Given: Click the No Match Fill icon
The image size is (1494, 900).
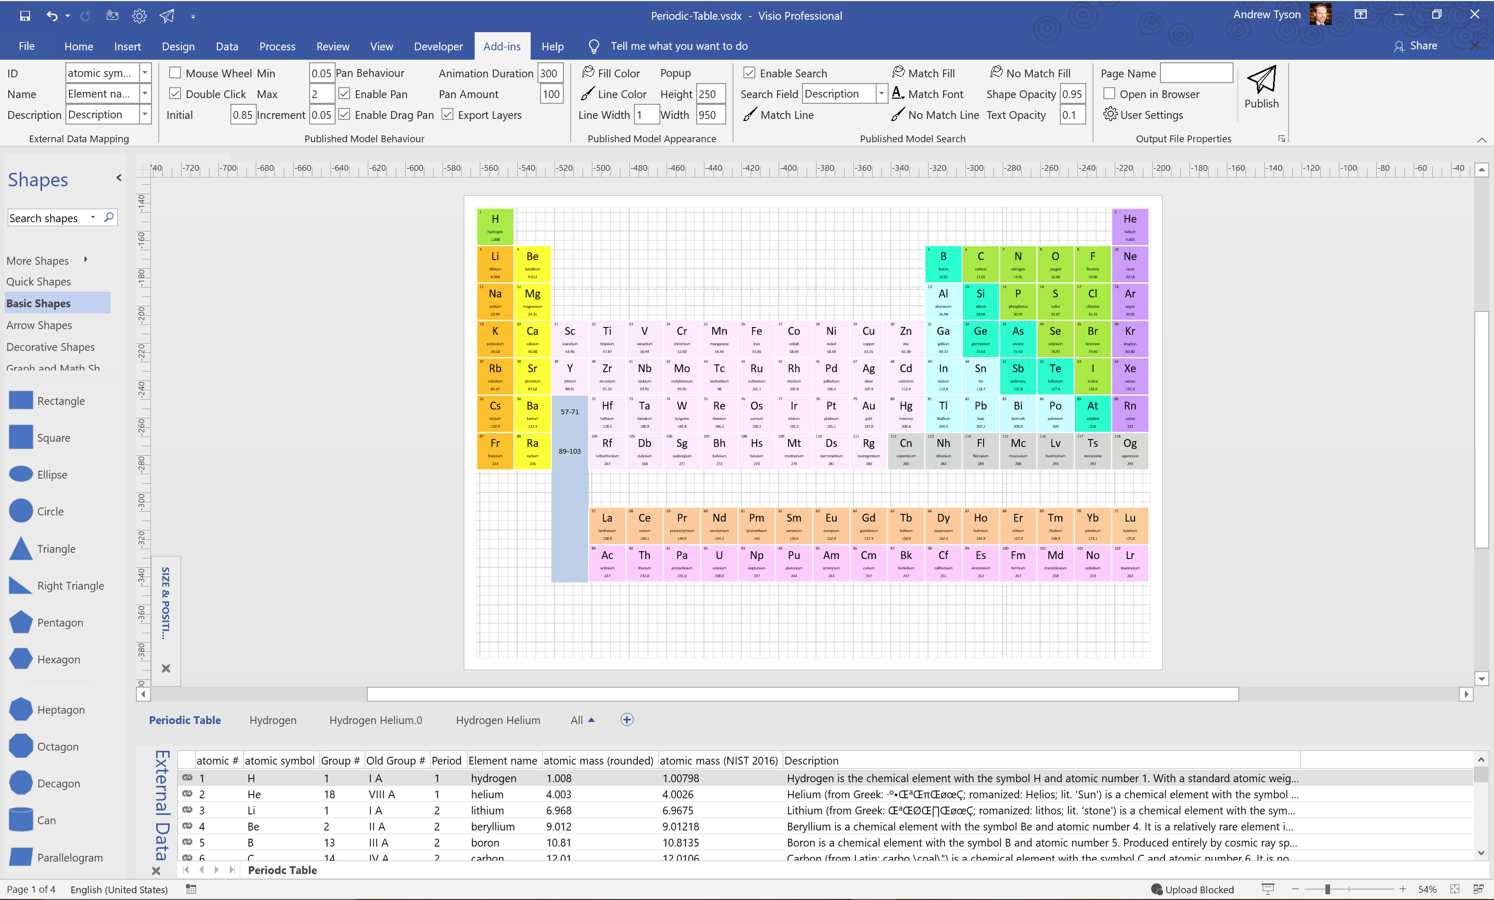Looking at the screenshot, I should click(996, 73).
